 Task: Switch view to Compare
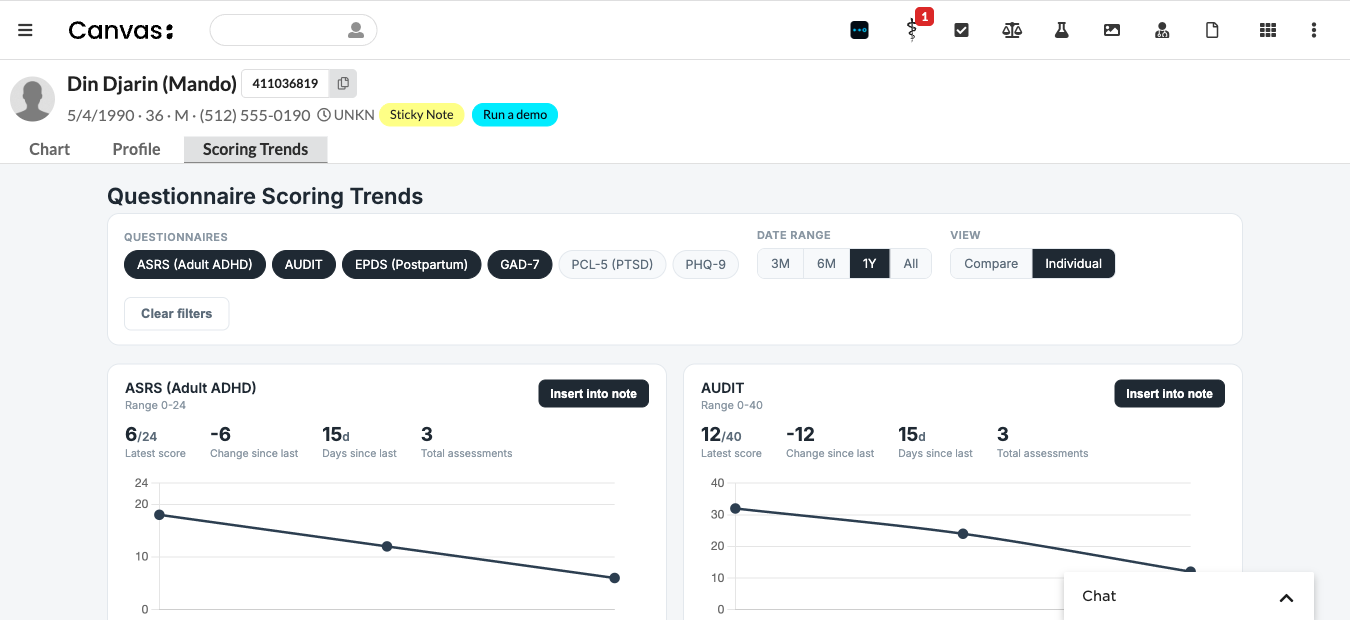point(991,264)
